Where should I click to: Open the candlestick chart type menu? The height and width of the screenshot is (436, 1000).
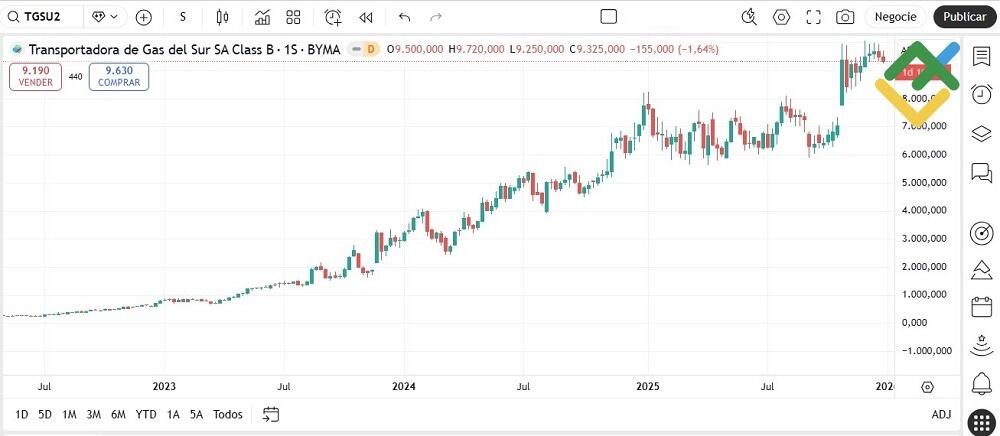click(222, 17)
